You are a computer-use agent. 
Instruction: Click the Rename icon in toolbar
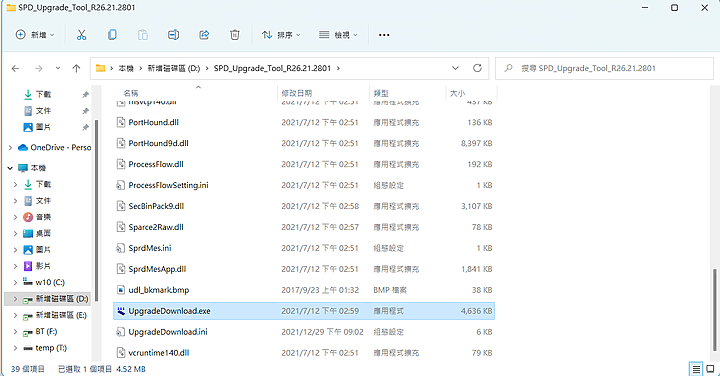coord(174,35)
